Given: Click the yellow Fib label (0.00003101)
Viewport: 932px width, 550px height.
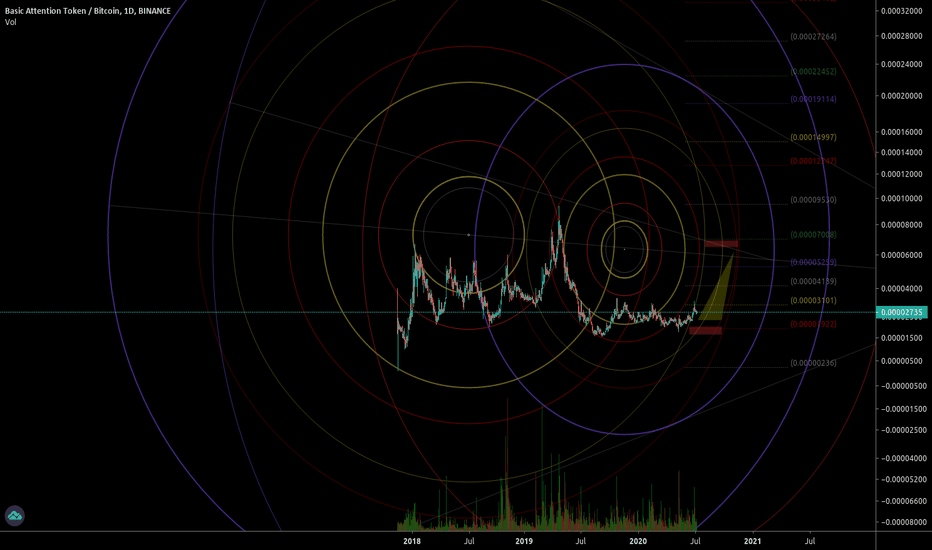Looking at the screenshot, I should click(x=813, y=301).
